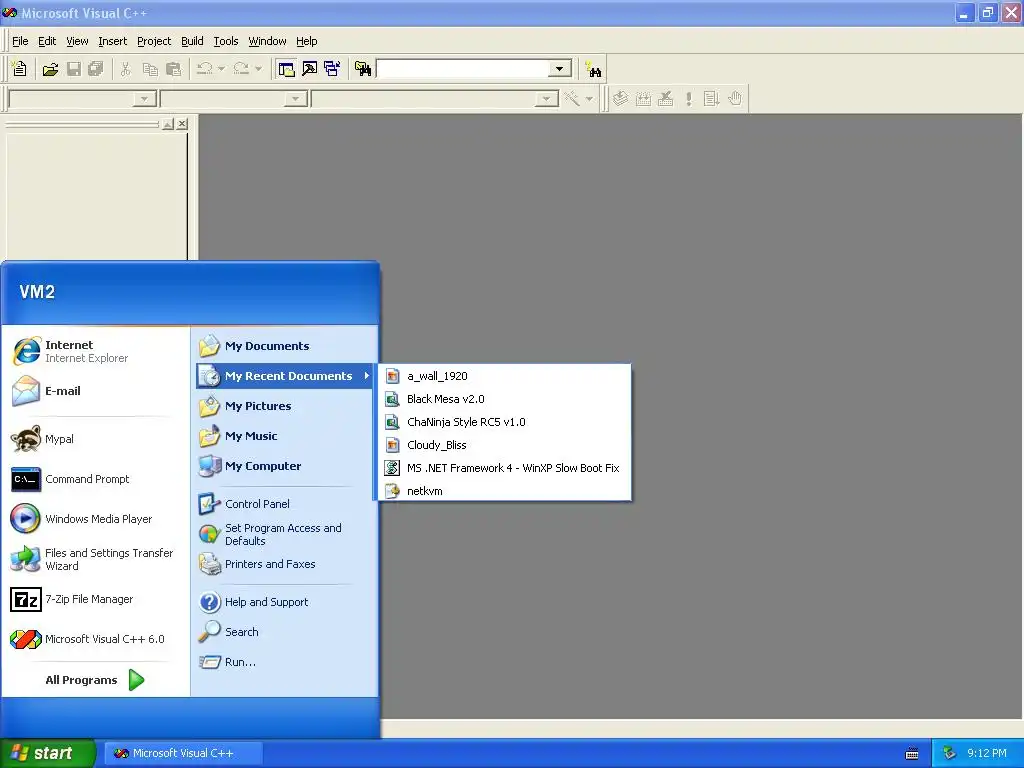The width and height of the screenshot is (1024, 768).
Task: Click the Compile toolbar icon
Action: (620, 99)
